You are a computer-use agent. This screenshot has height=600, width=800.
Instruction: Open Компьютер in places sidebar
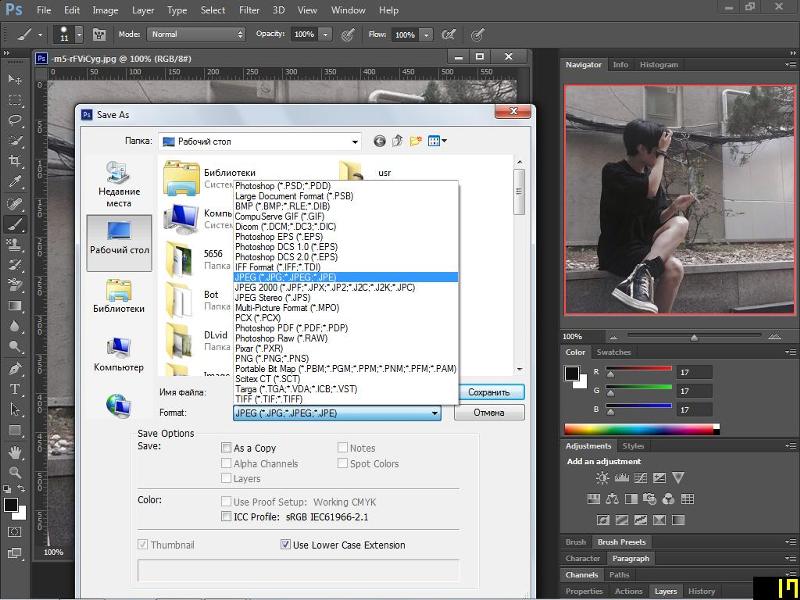[x=119, y=354]
